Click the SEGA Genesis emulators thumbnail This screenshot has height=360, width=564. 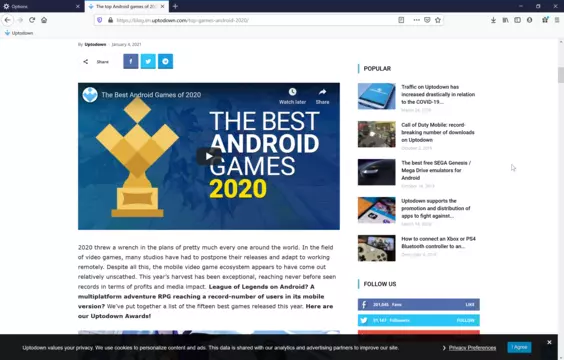[377, 172]
